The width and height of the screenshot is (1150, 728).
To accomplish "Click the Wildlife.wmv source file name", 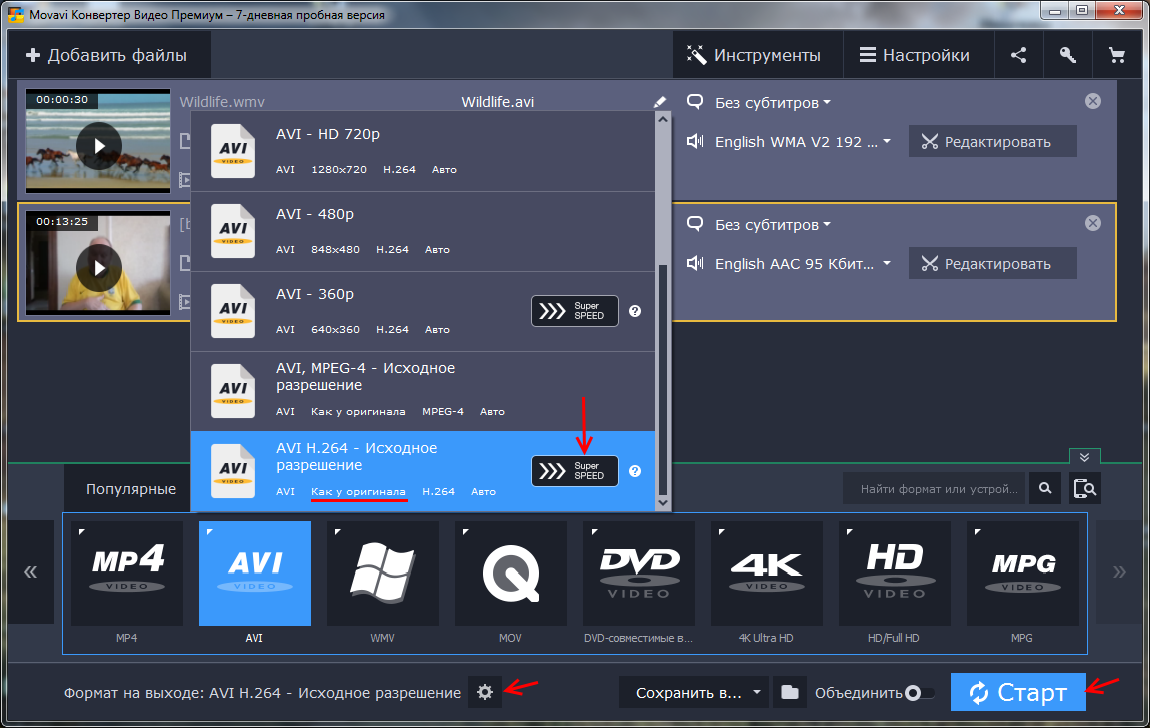I will click(222, 102).
